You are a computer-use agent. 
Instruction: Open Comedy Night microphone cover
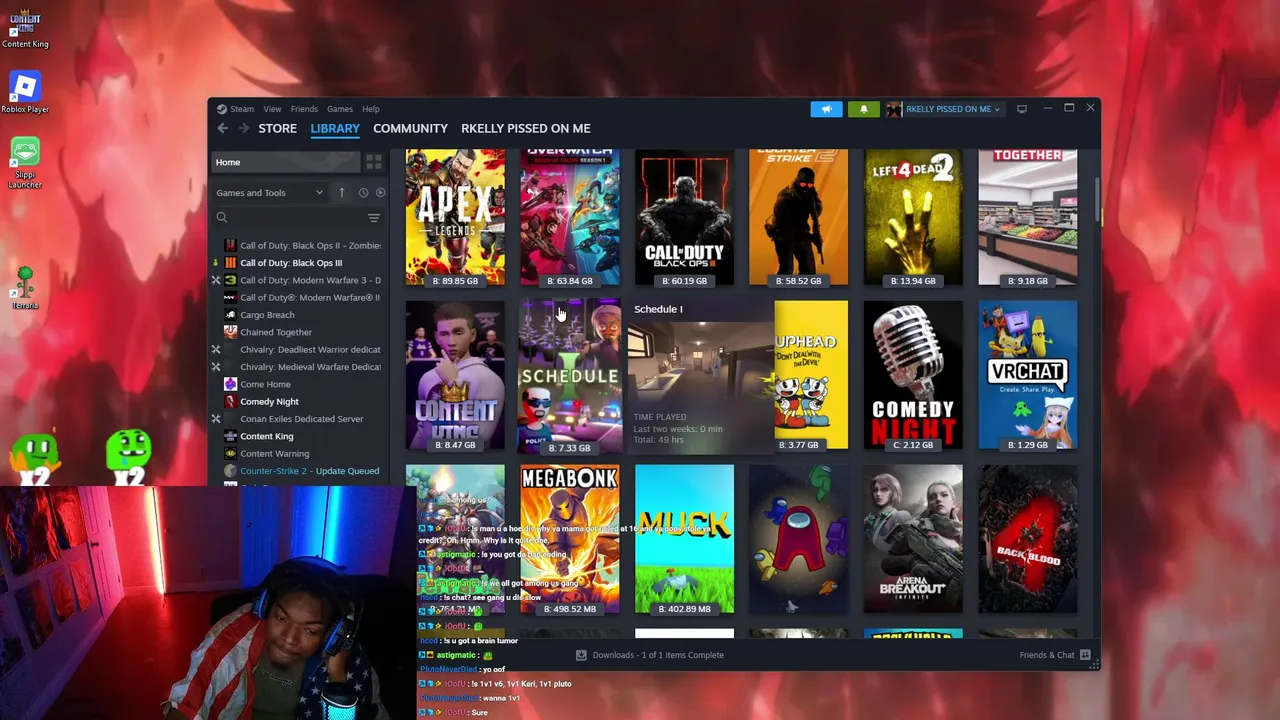(x=913, y=375)
